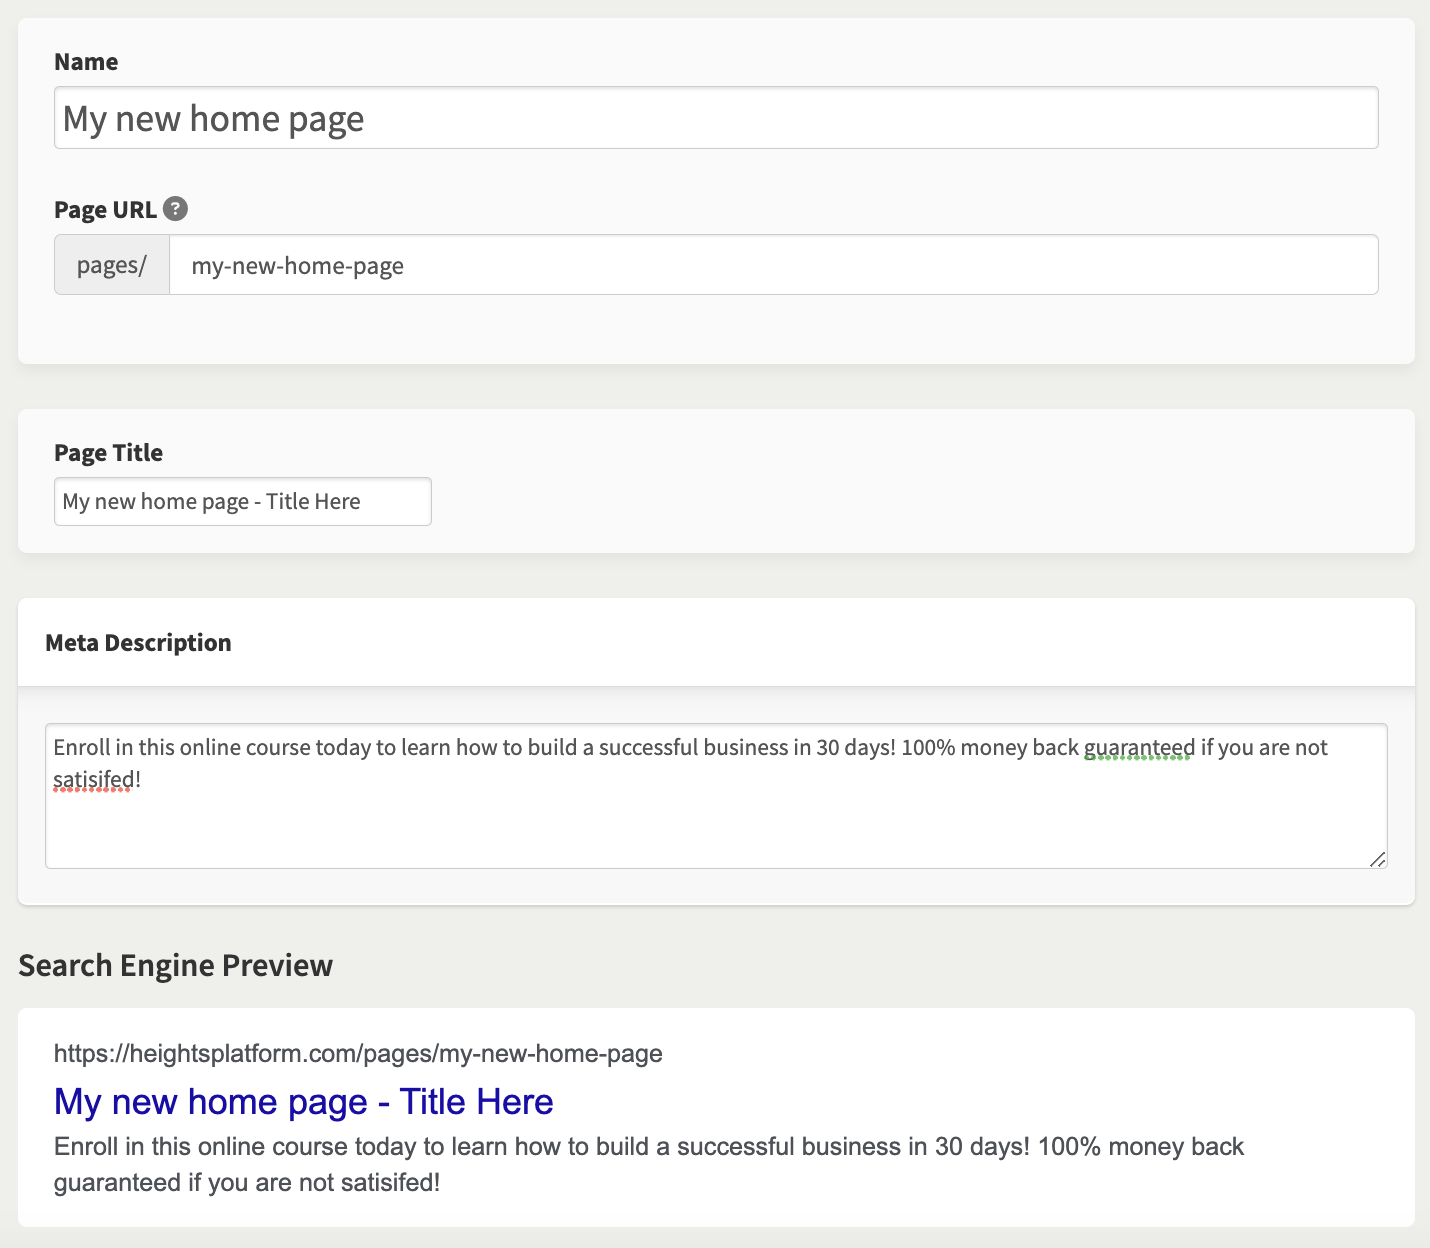Click the 'Page Title' label
Viewport: 1430px width, 1248px height.
(108, 453)
